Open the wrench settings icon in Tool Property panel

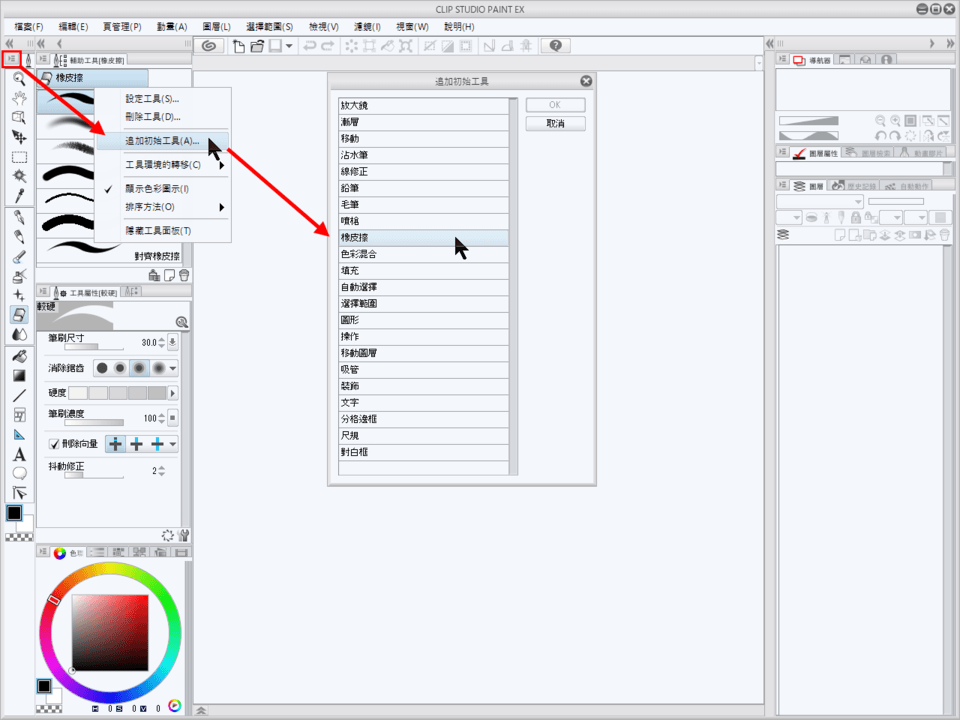click(185, 535)
